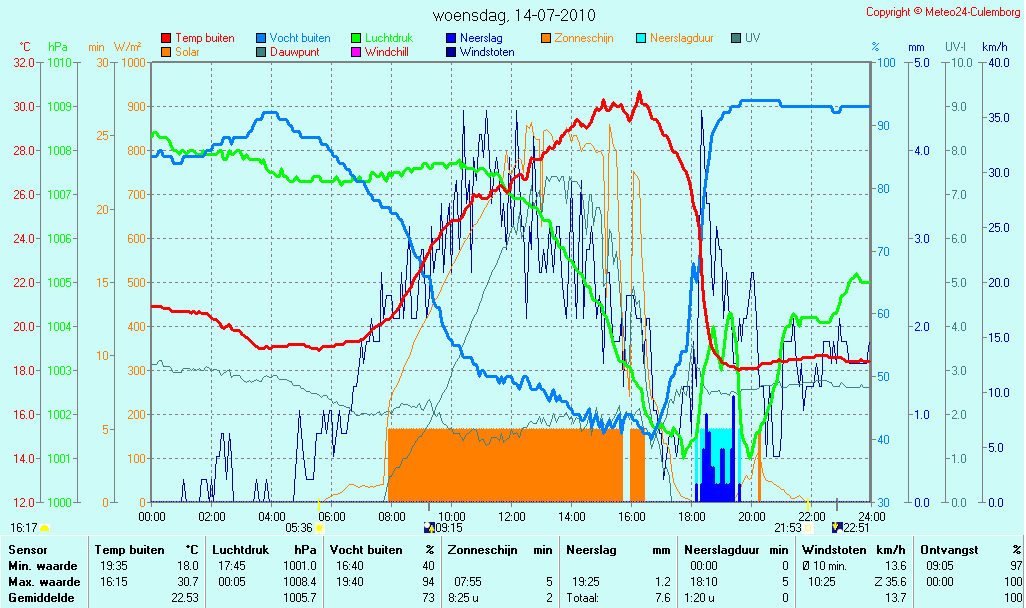Viewport: 1026px width, 608px height.
Task: Click the red Temp buiten legend swatch
Action: pos(166,39)
